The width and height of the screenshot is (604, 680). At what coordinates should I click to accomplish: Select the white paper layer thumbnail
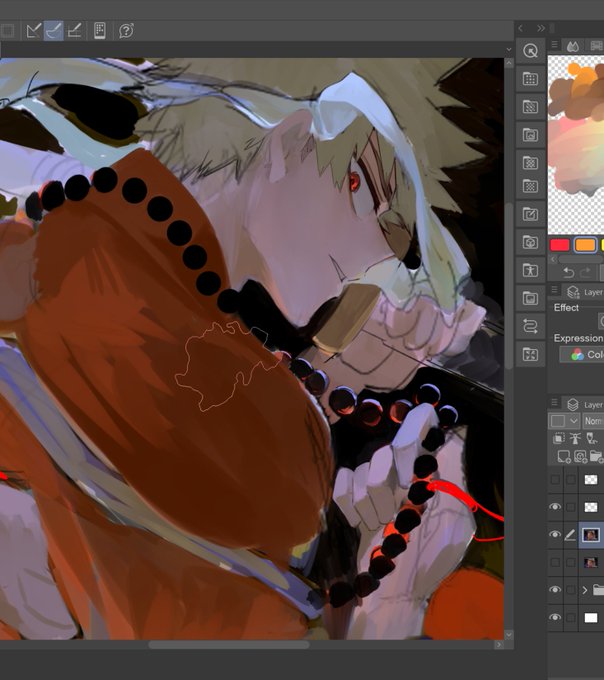pos(591,618)
